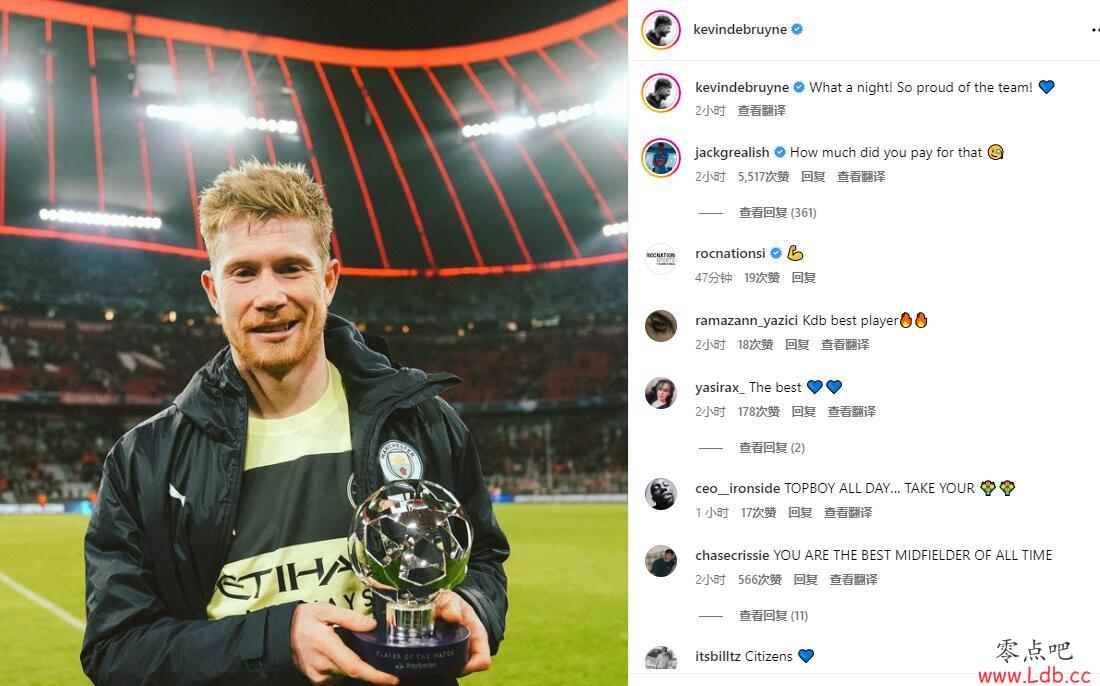Click ceo__ironside's profile picture

pyautogui.click(x=661, y=494)
